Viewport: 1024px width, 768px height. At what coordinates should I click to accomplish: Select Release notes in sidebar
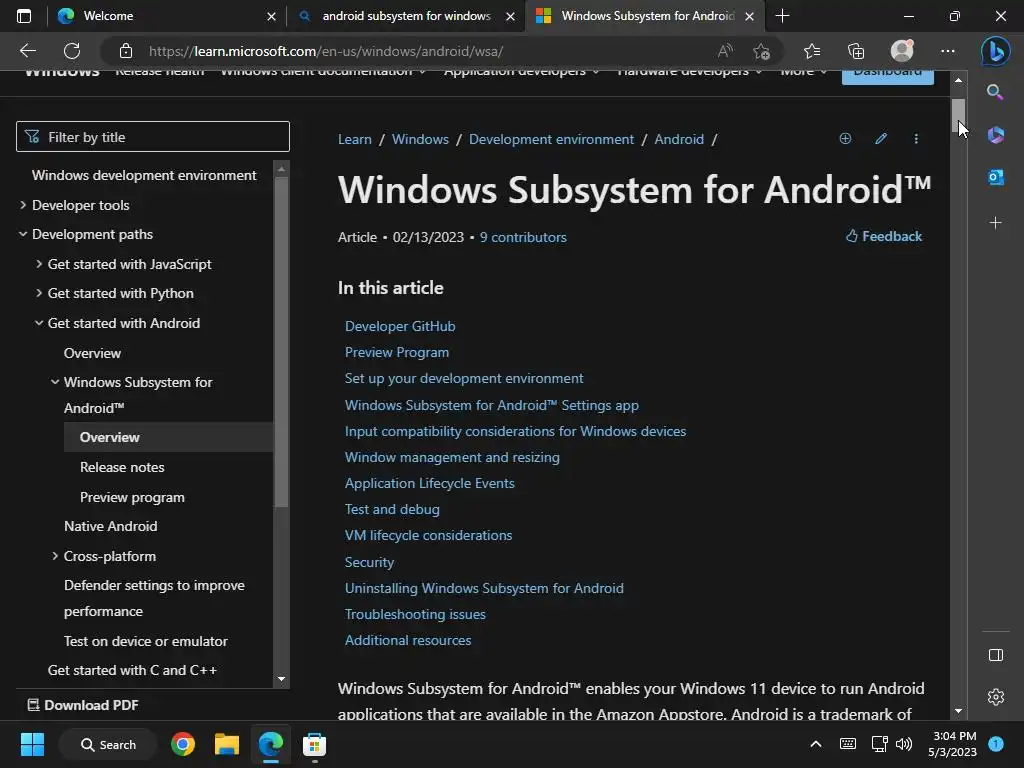pos(122,467)
